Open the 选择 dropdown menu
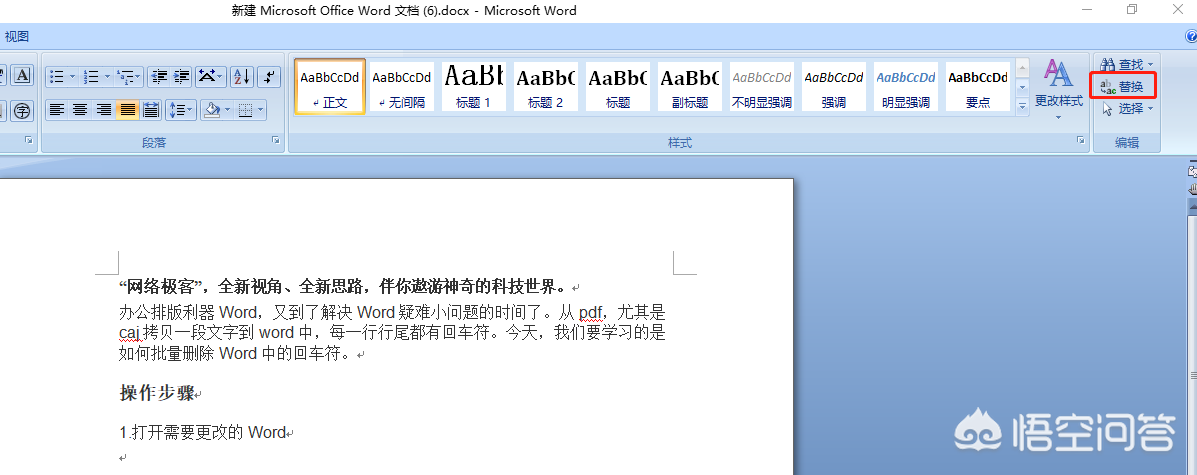This screenshot has height=475, width=1197. (x=1127, y=108)
